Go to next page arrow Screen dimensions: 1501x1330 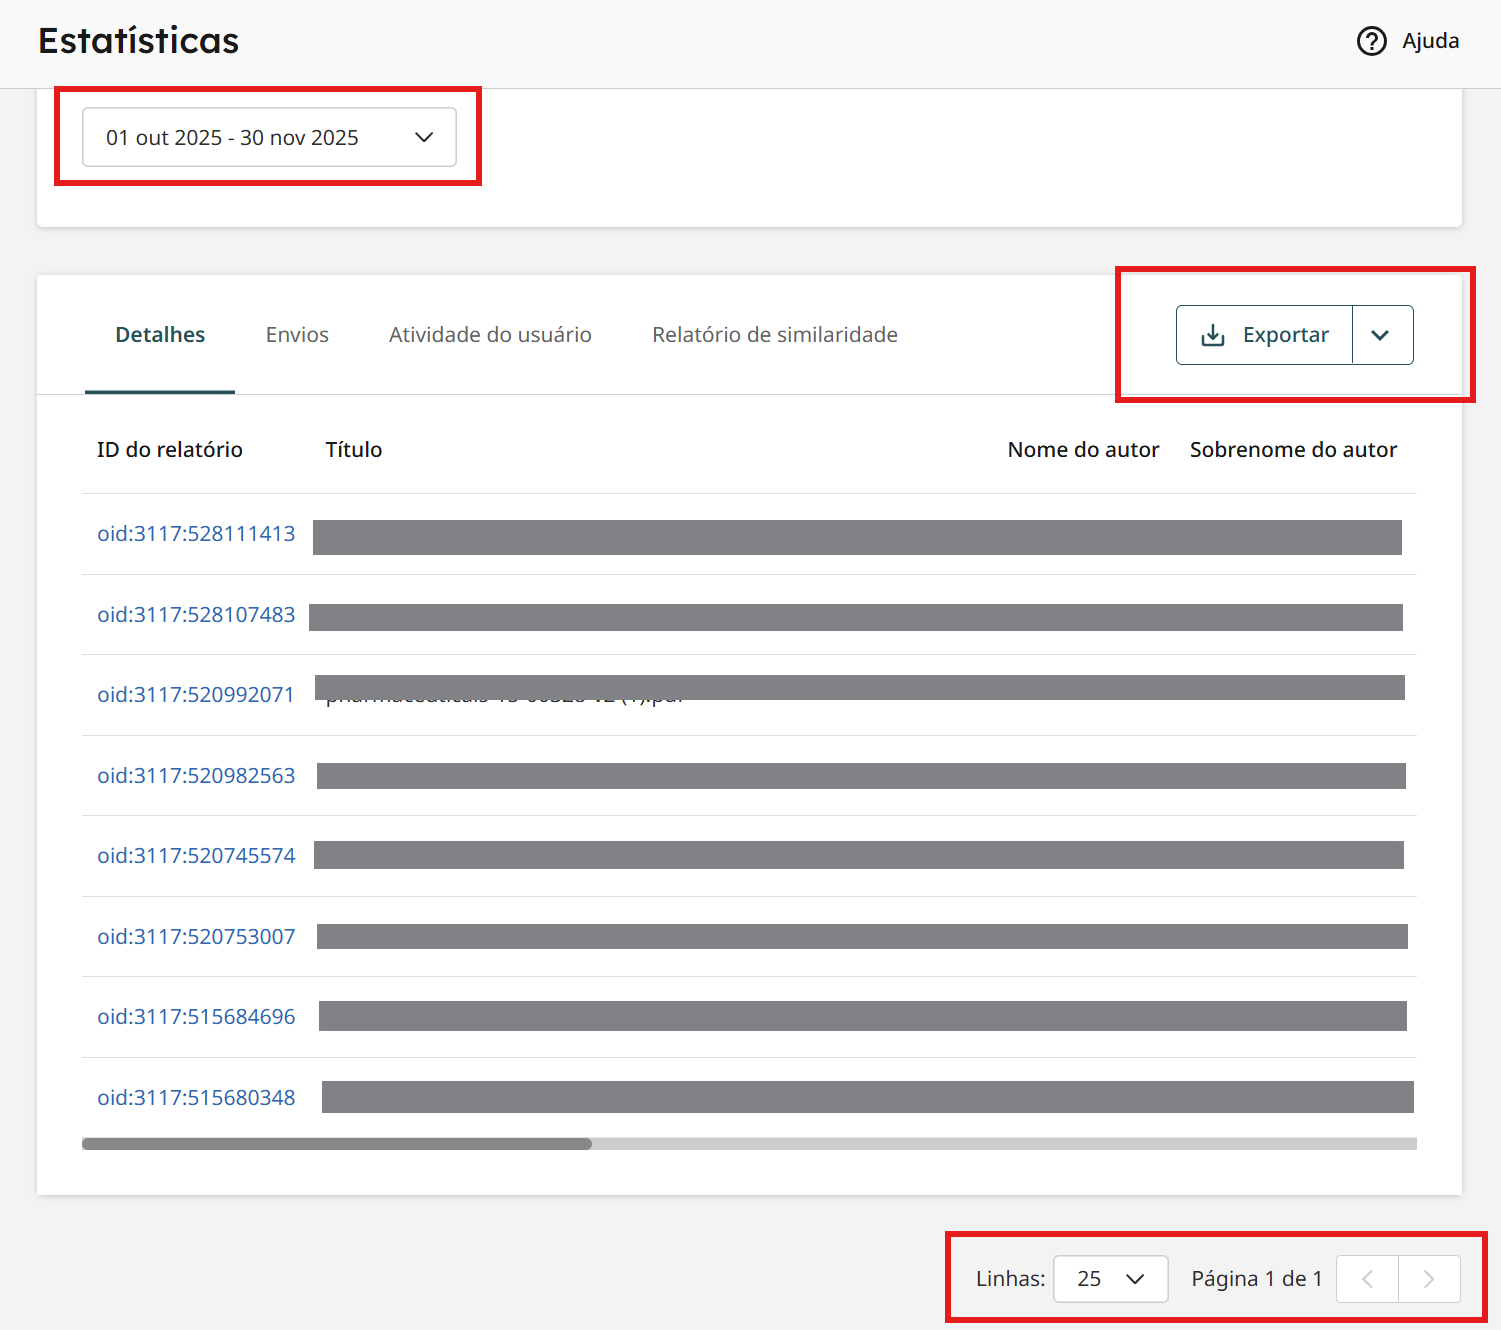(1429, 1279)
